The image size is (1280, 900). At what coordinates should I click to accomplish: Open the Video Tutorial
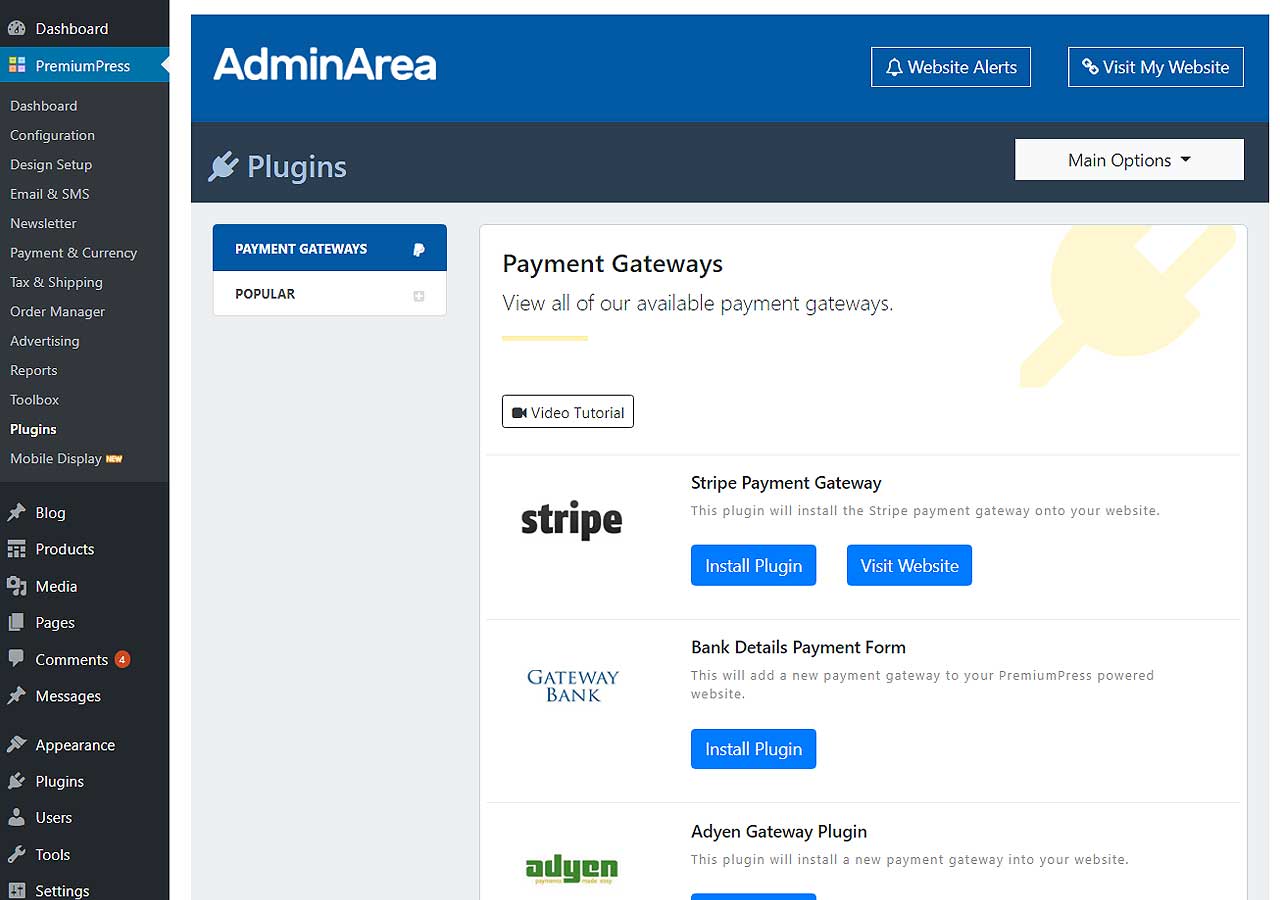[567, 412]
